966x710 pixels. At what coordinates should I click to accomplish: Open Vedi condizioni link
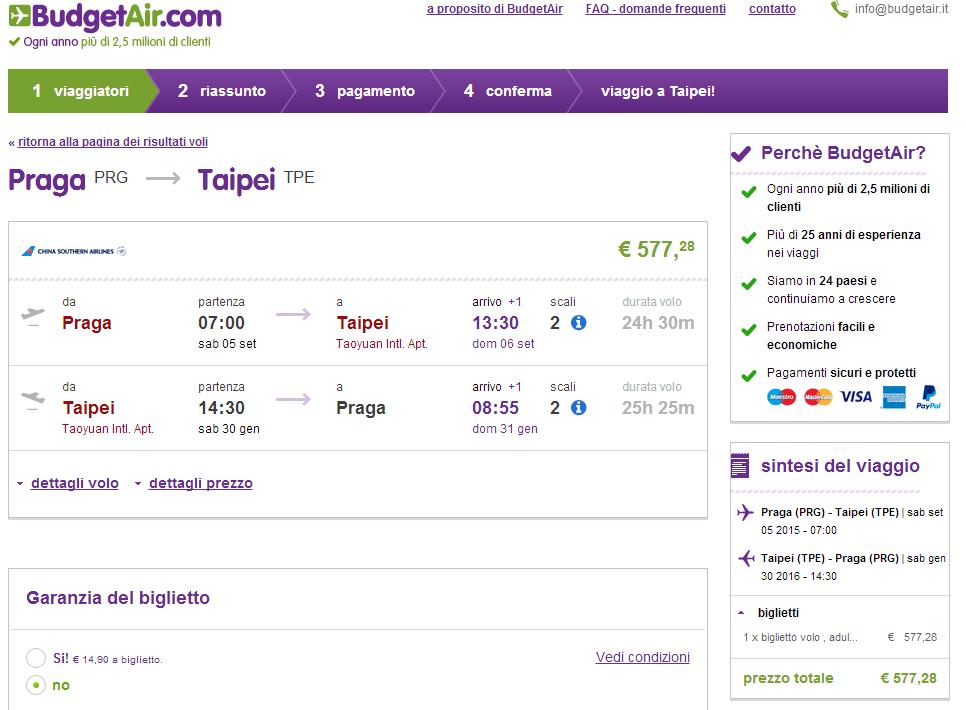[x=643, y=657]
